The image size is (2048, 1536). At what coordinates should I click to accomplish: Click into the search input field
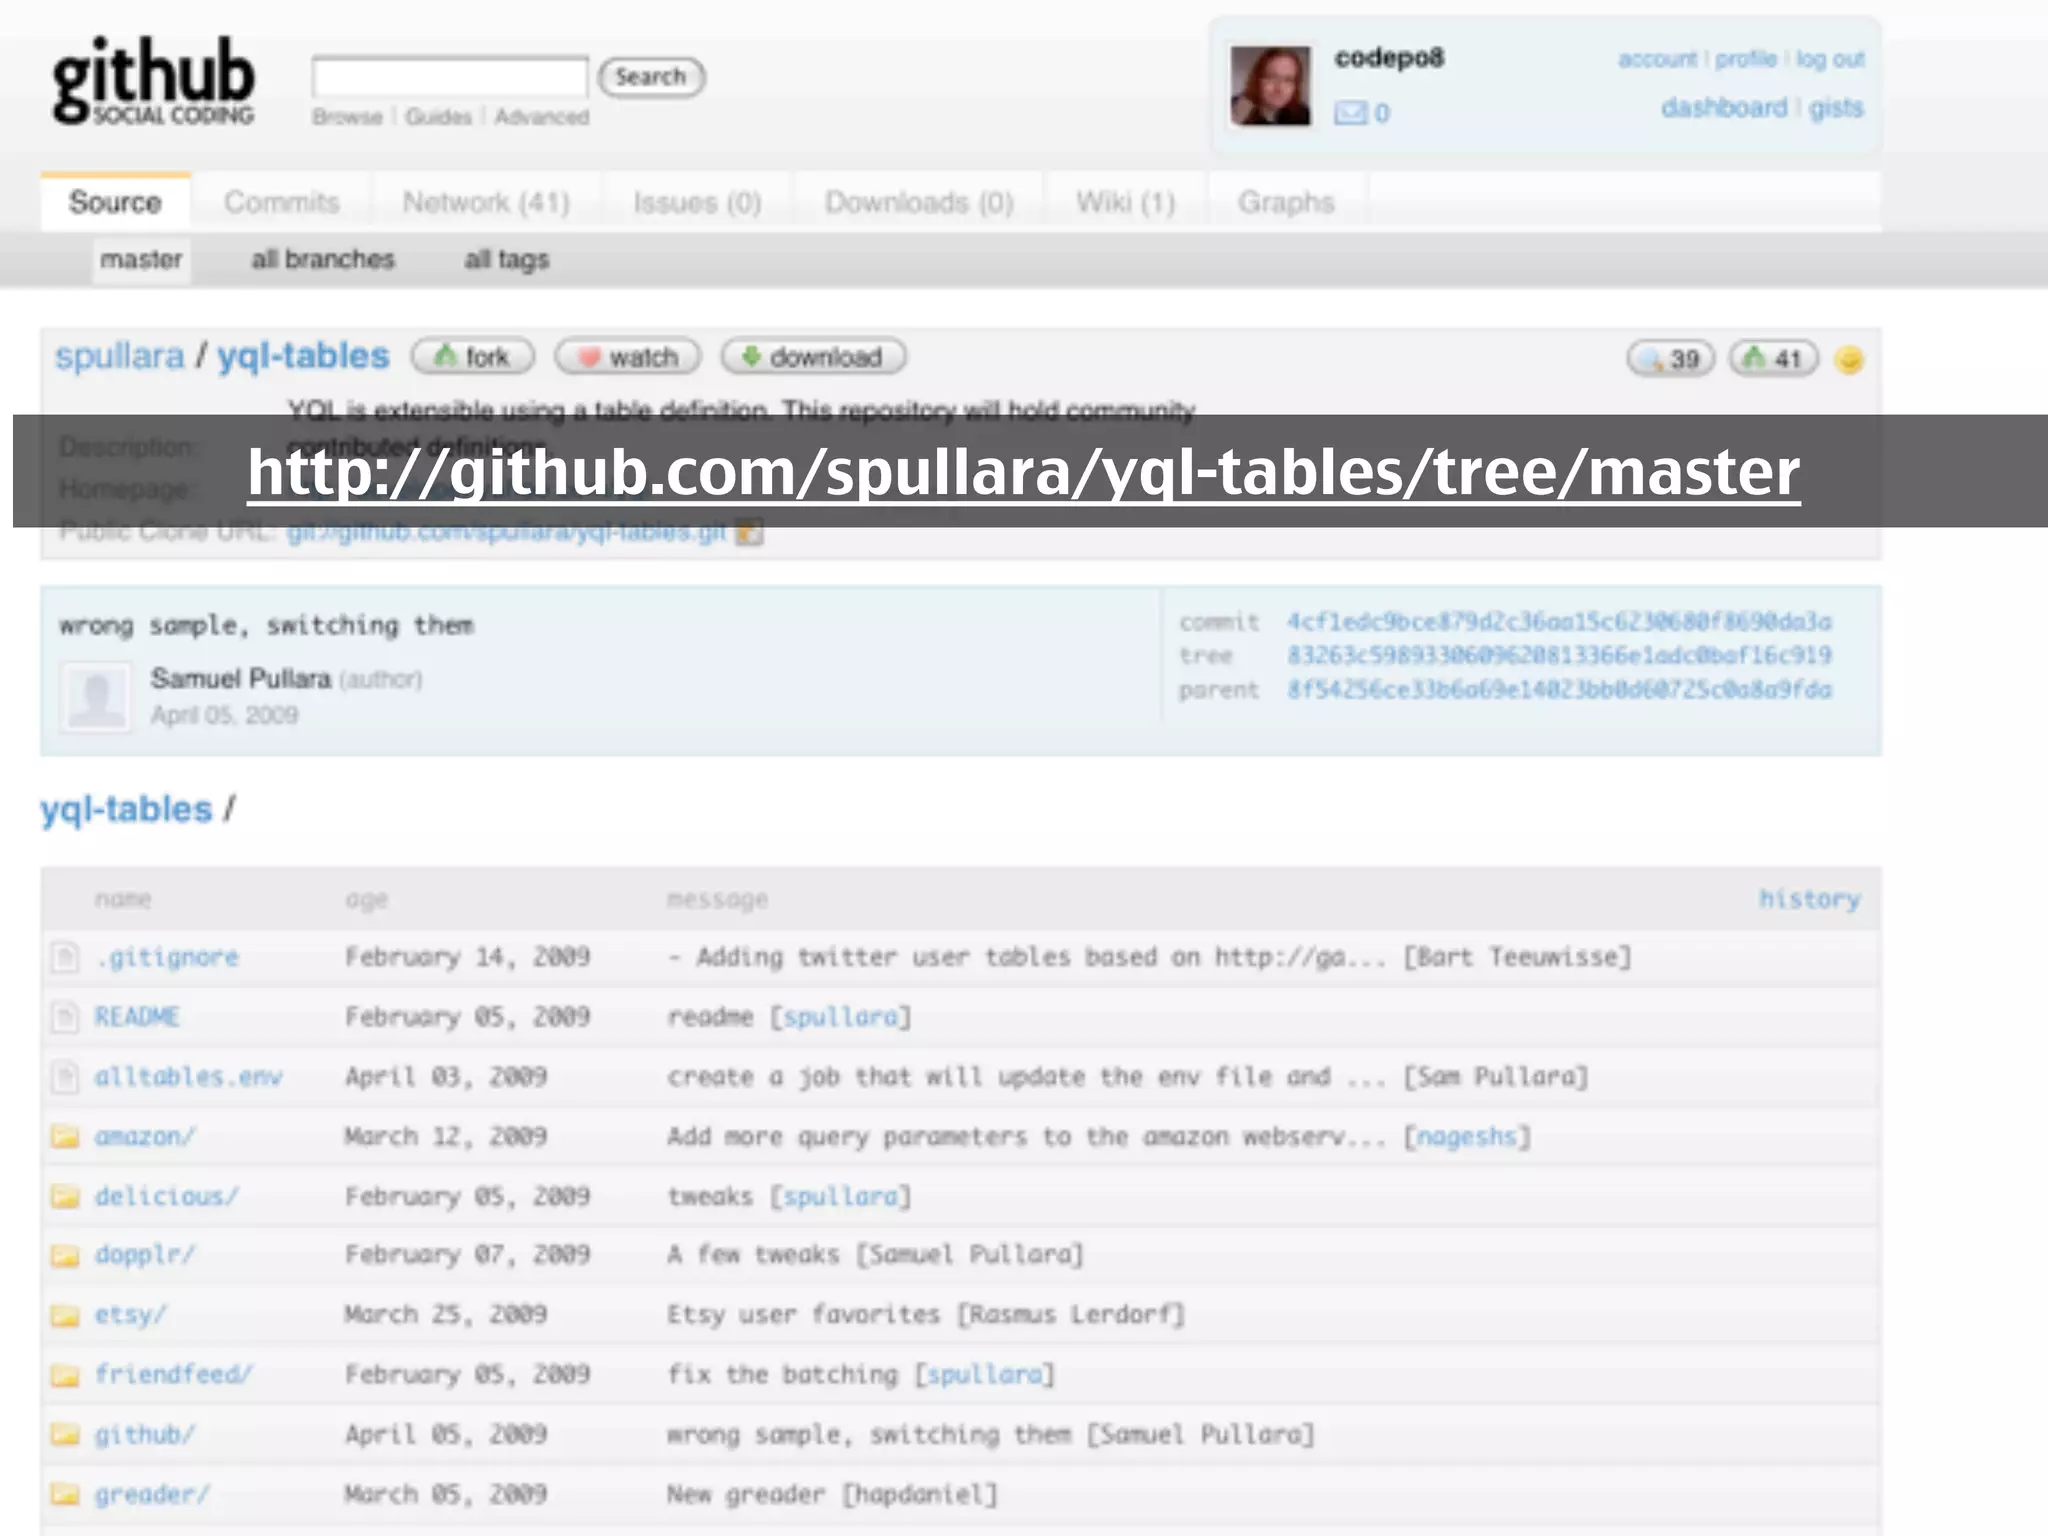point(450,77)
